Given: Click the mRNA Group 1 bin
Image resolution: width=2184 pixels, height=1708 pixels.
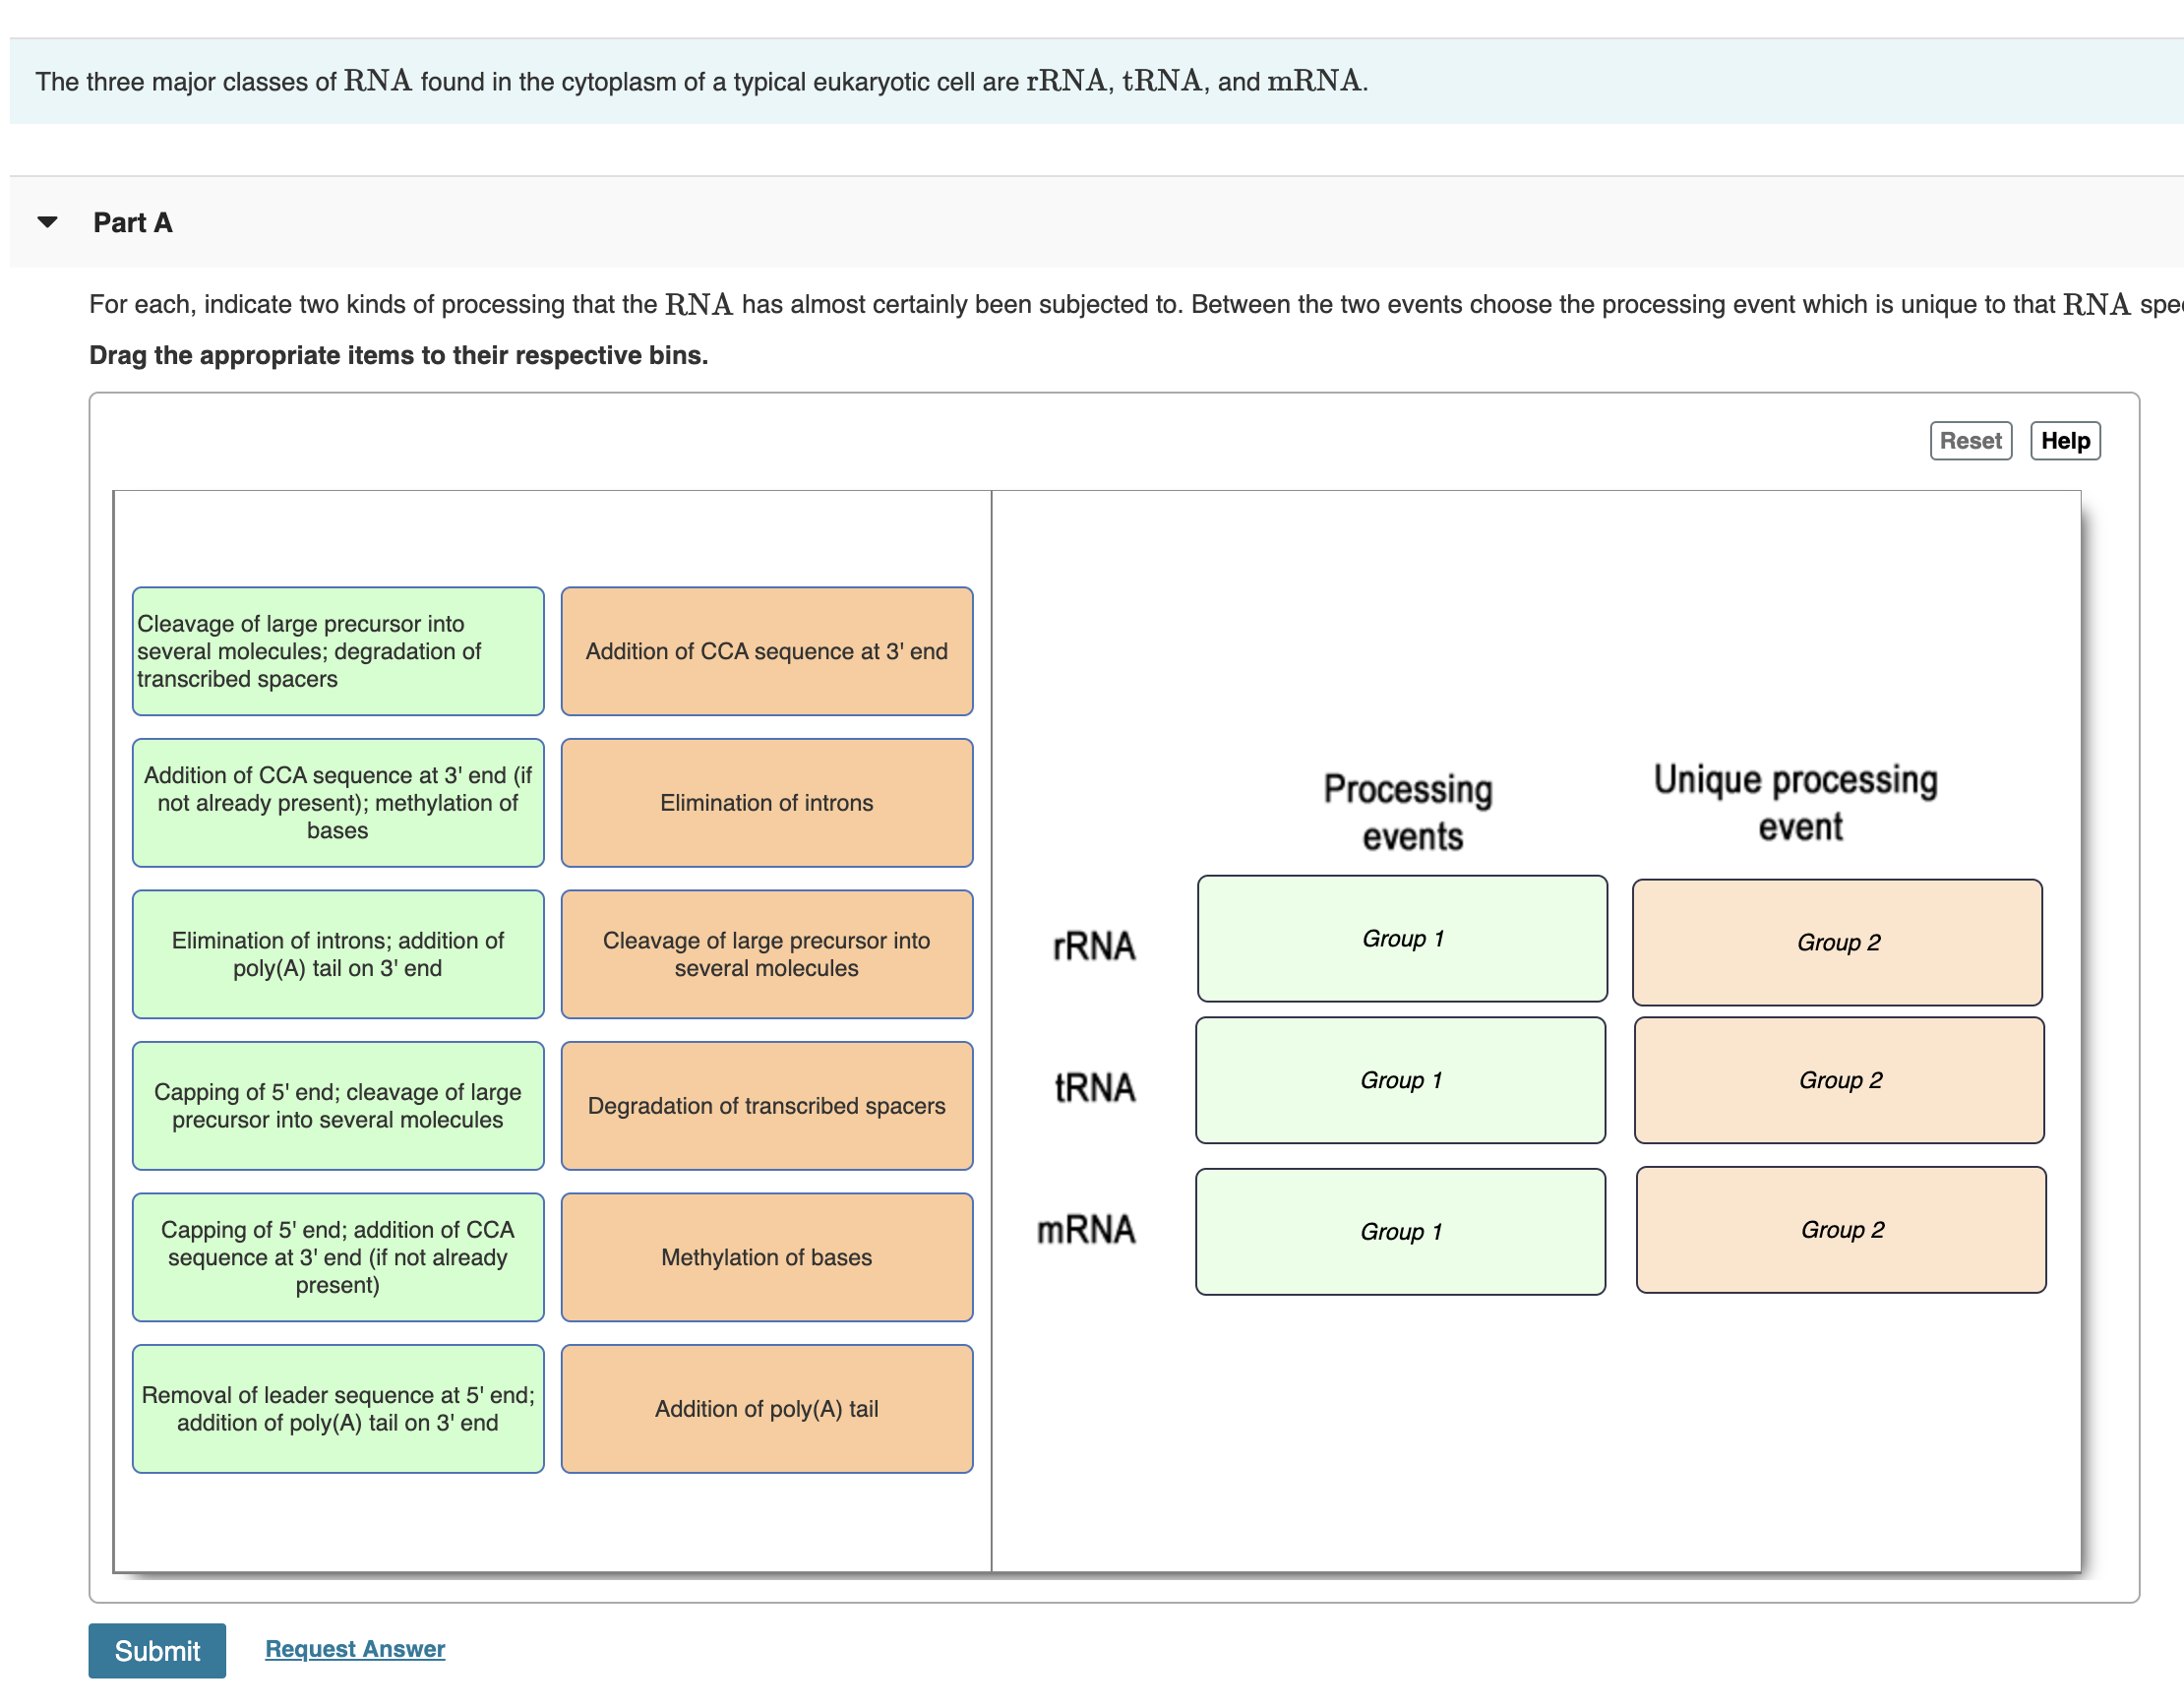Looking at the screenshot, I should (1400, 1232).
